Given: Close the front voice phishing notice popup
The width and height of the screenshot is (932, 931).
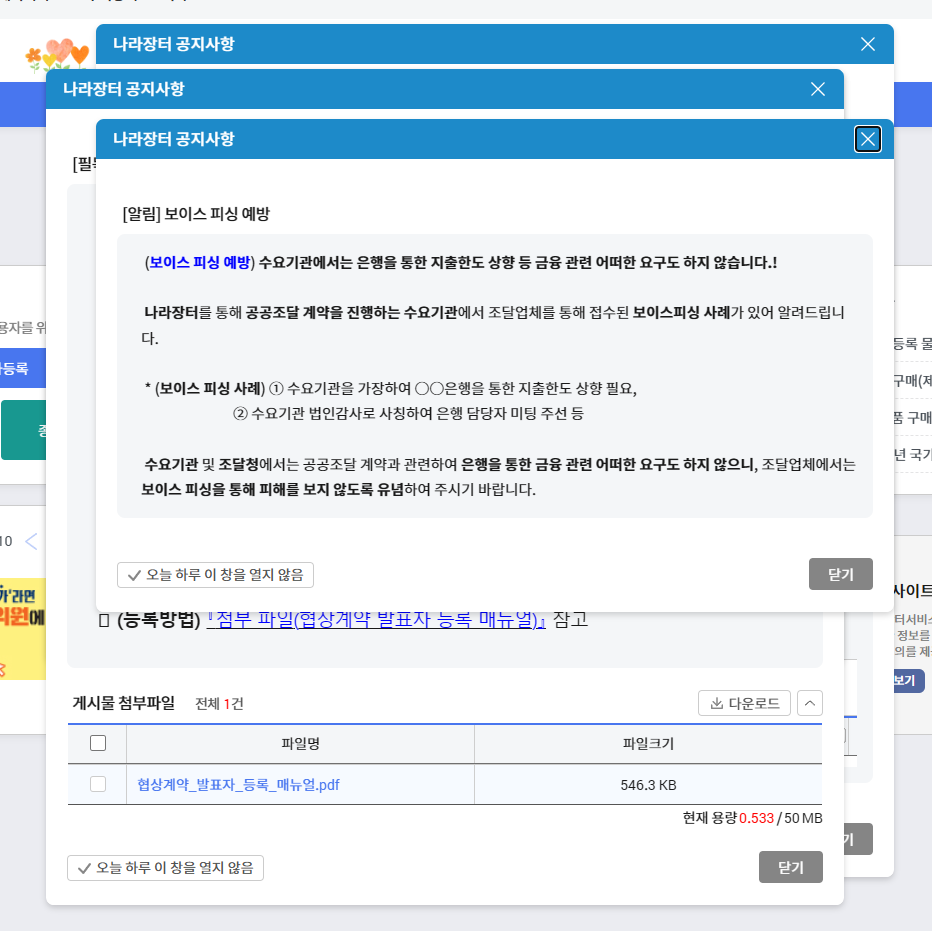Looking at the screenshot, I should click(867, 139).
